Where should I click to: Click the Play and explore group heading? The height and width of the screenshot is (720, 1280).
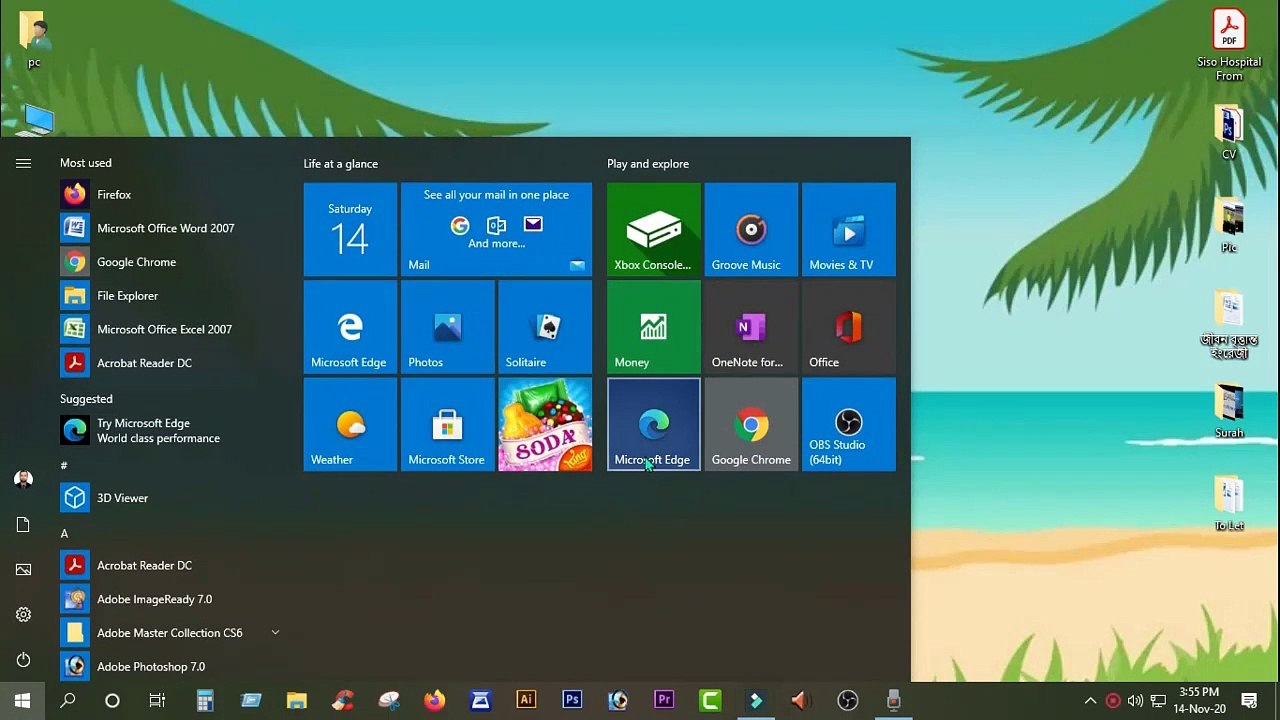648,164
